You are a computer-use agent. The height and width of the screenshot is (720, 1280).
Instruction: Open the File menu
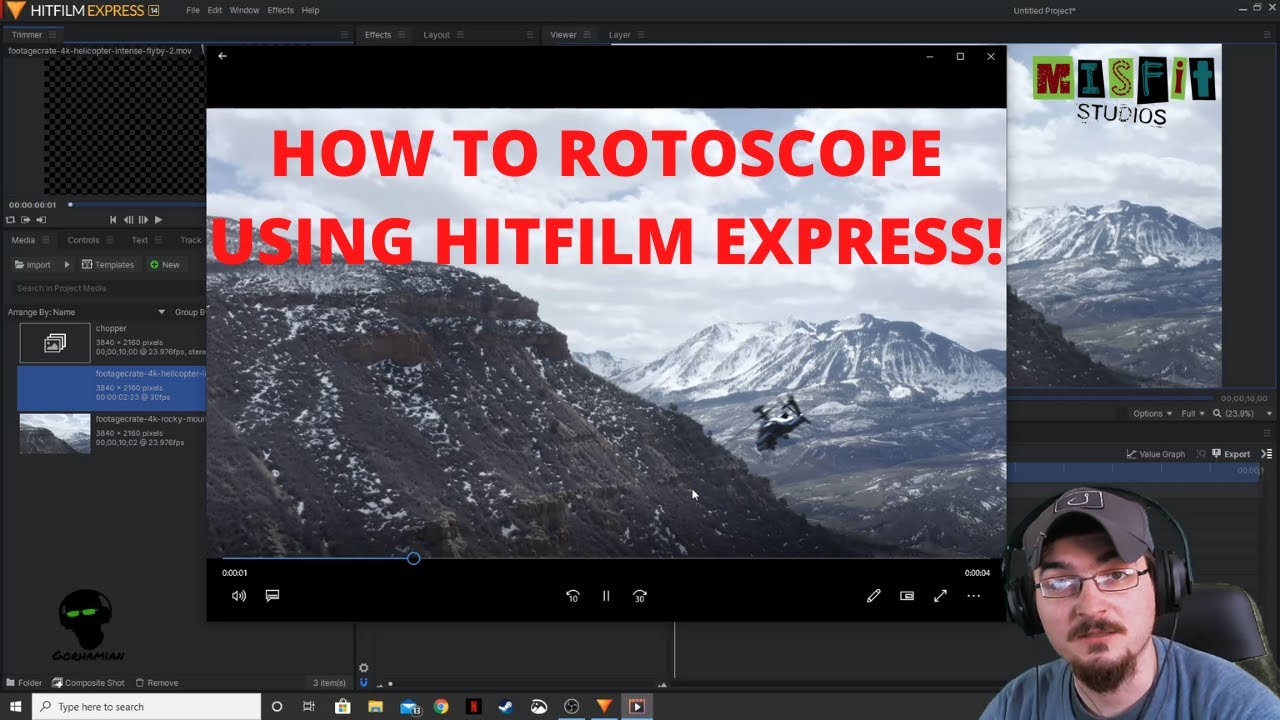(x=193, y=10)
